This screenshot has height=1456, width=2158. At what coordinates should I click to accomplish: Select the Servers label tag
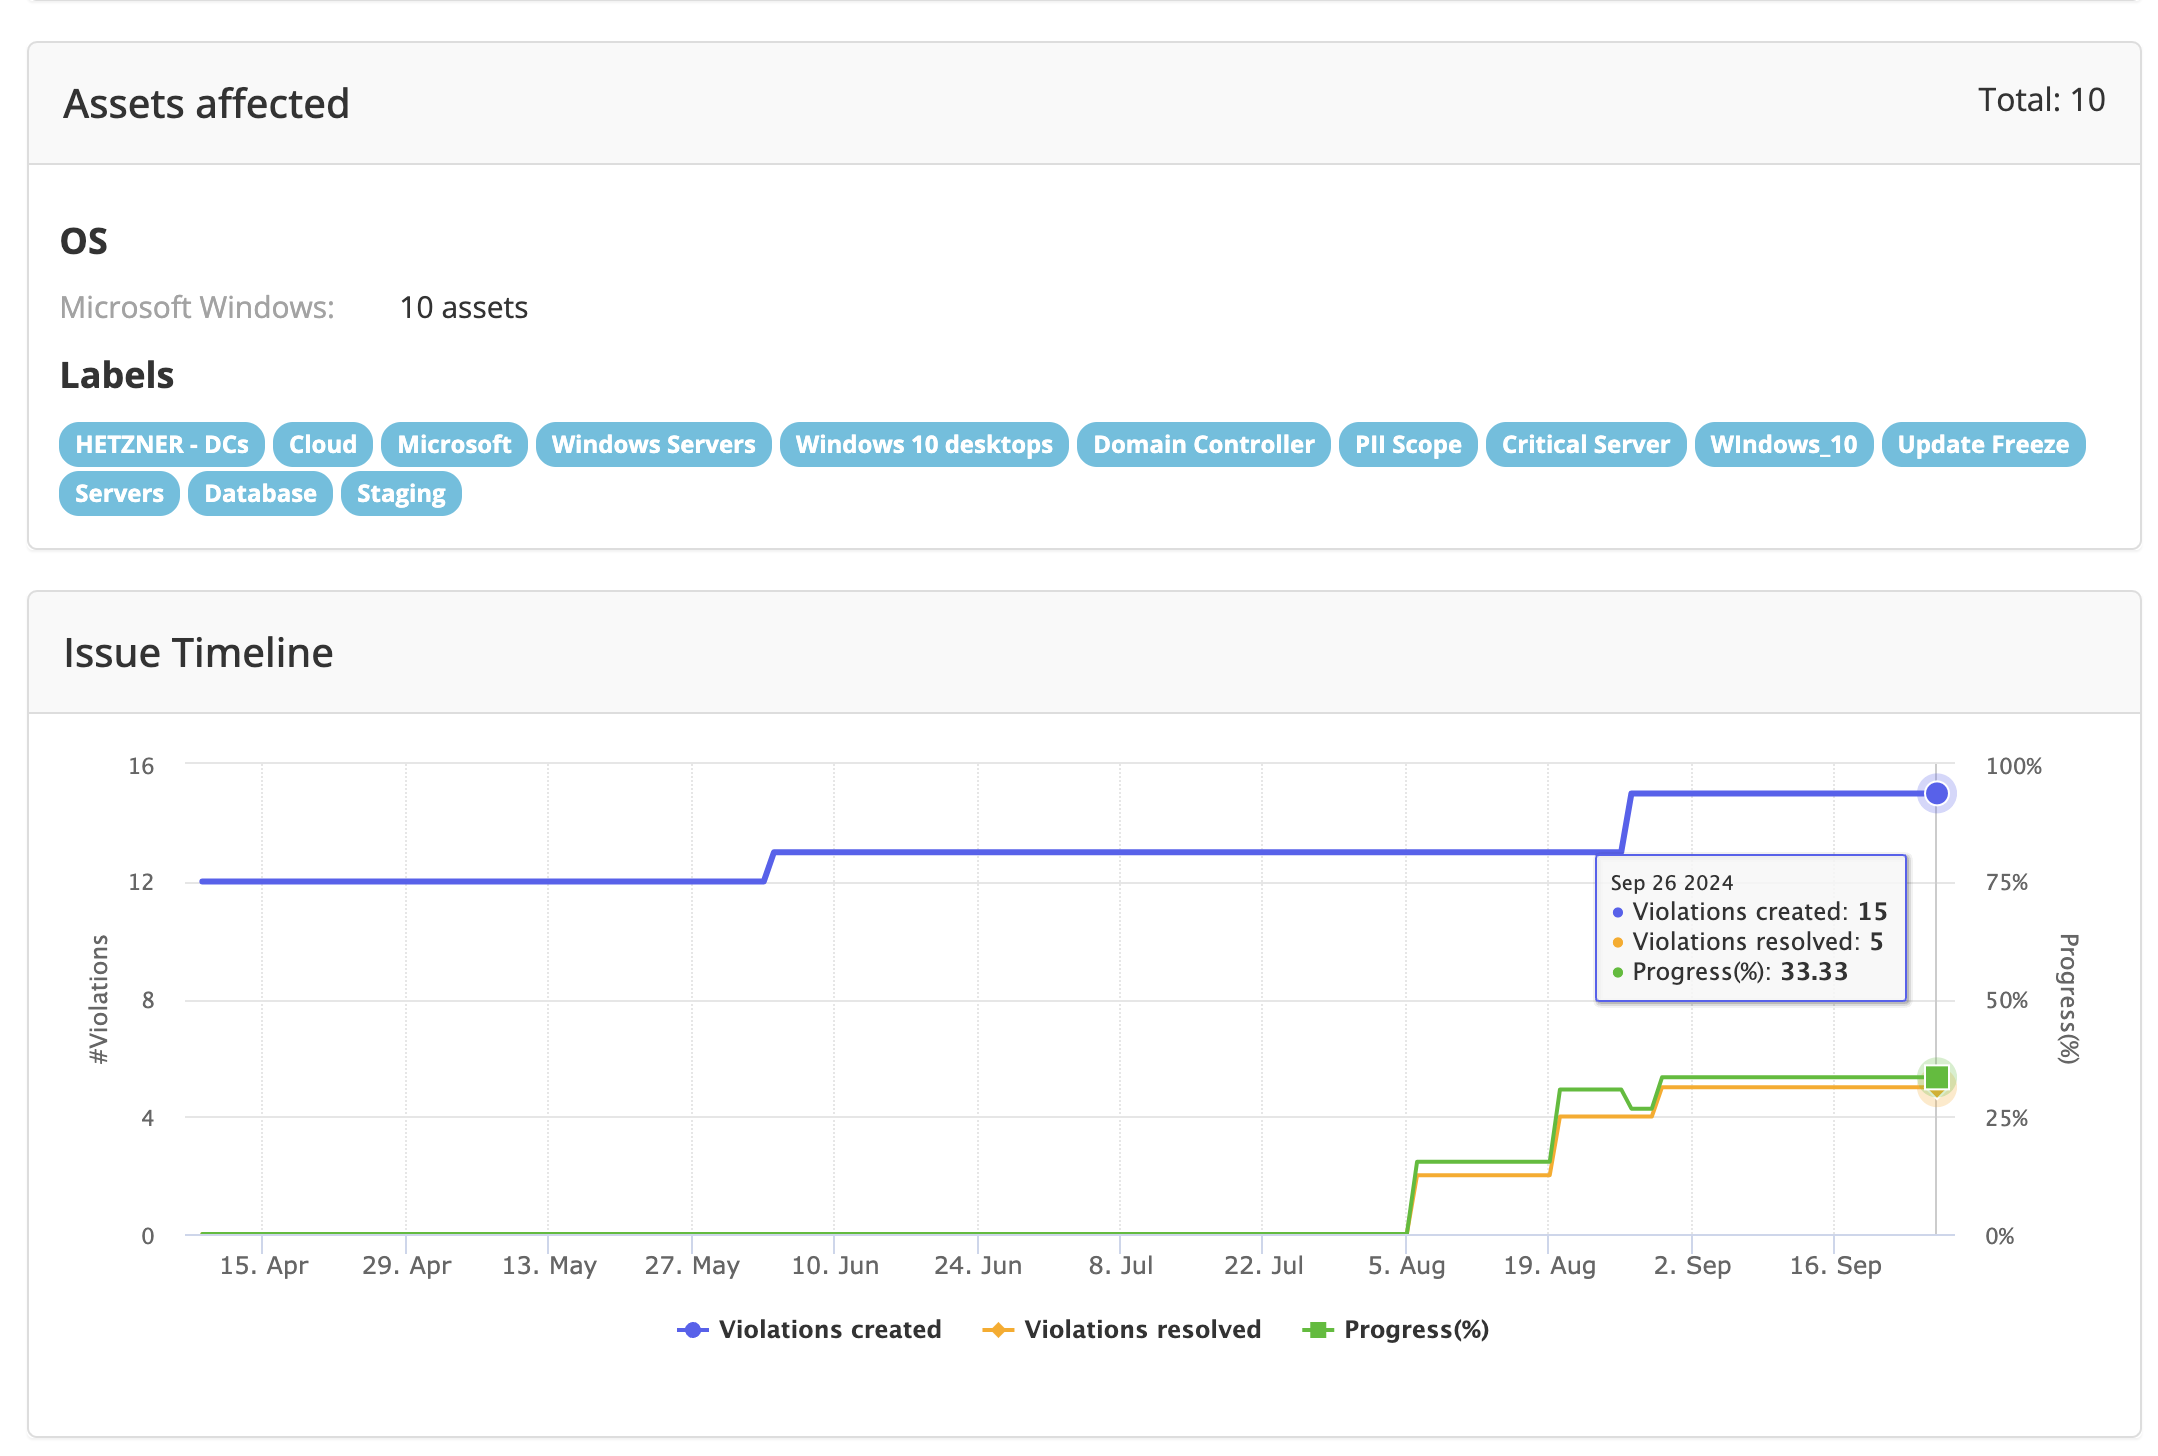[119, 493]
